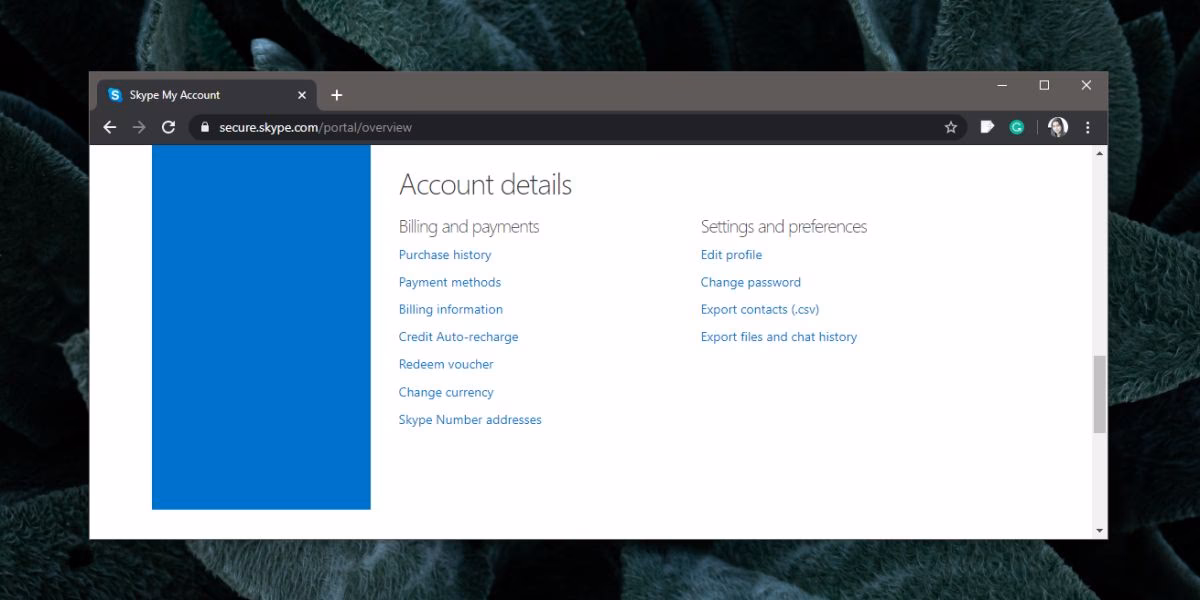
Task: Open Purchase history
Action: coord(444,255)
